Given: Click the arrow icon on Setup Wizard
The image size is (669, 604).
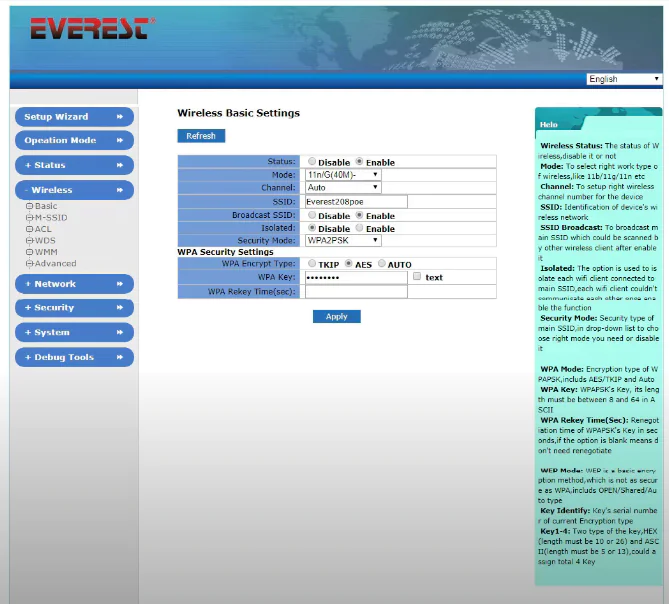Looking at the screenshot, I should [x=120, y=117].
